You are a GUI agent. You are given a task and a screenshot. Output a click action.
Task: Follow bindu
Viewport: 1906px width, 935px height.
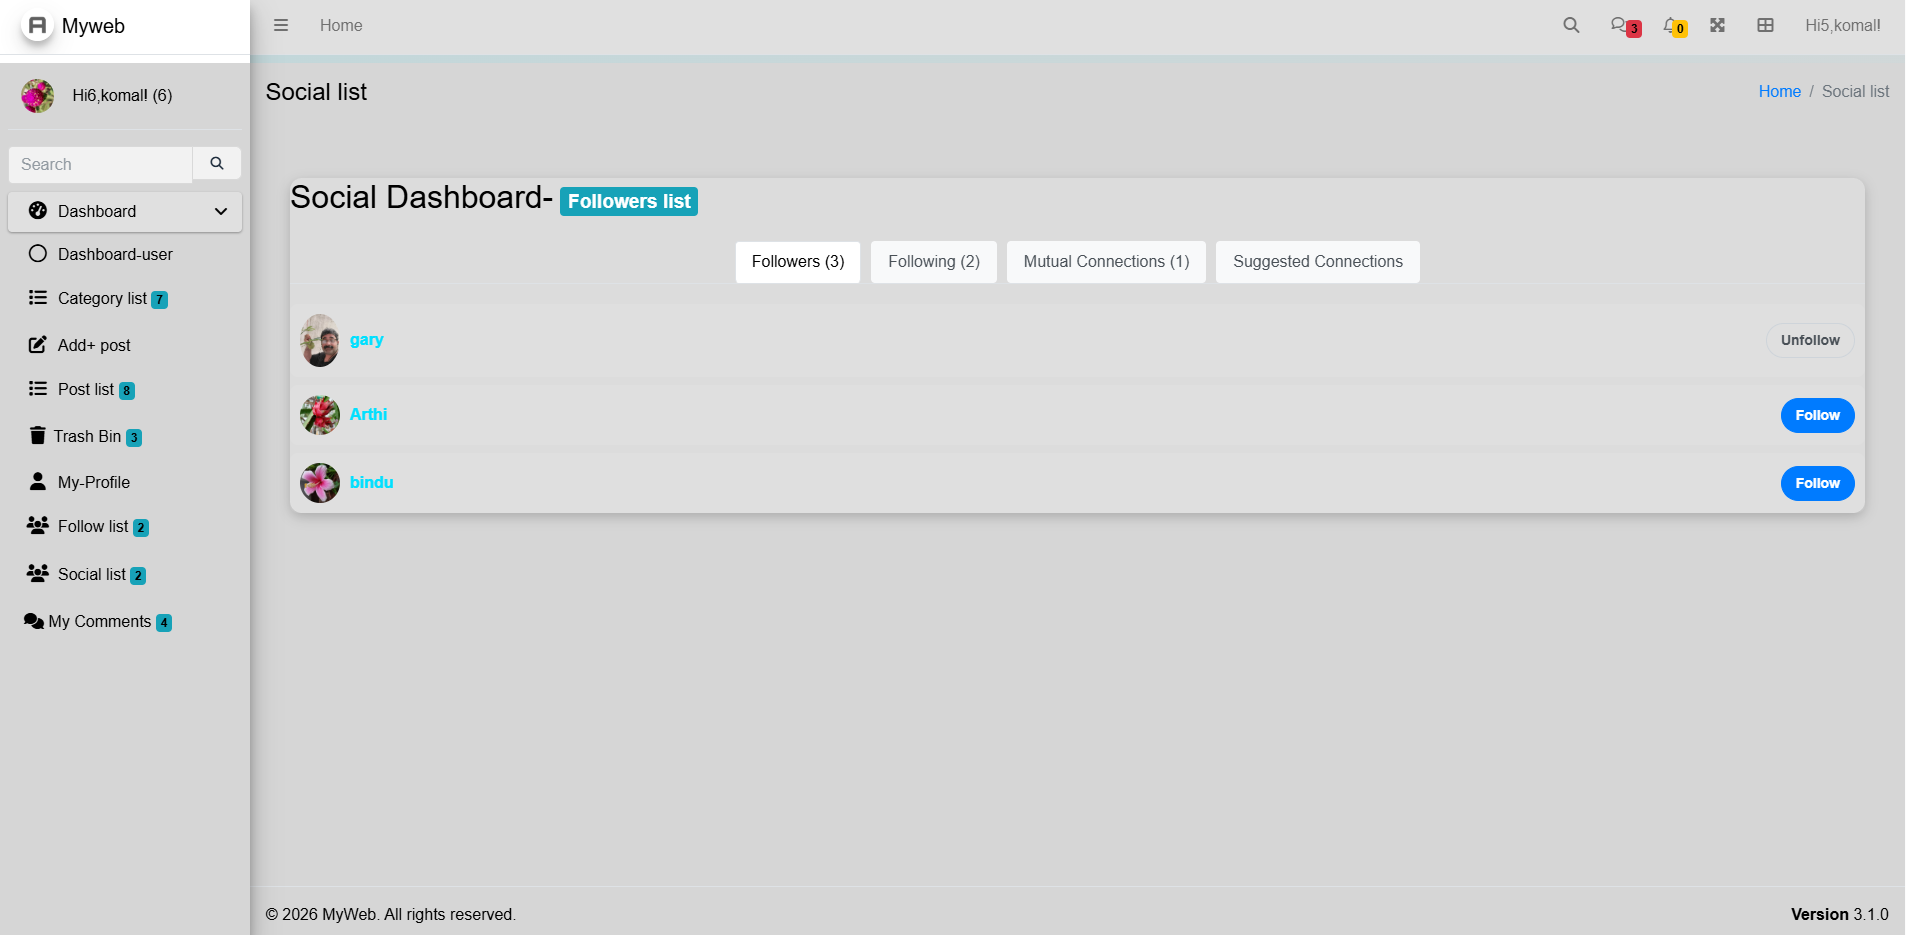click(x=1817, y=483)
